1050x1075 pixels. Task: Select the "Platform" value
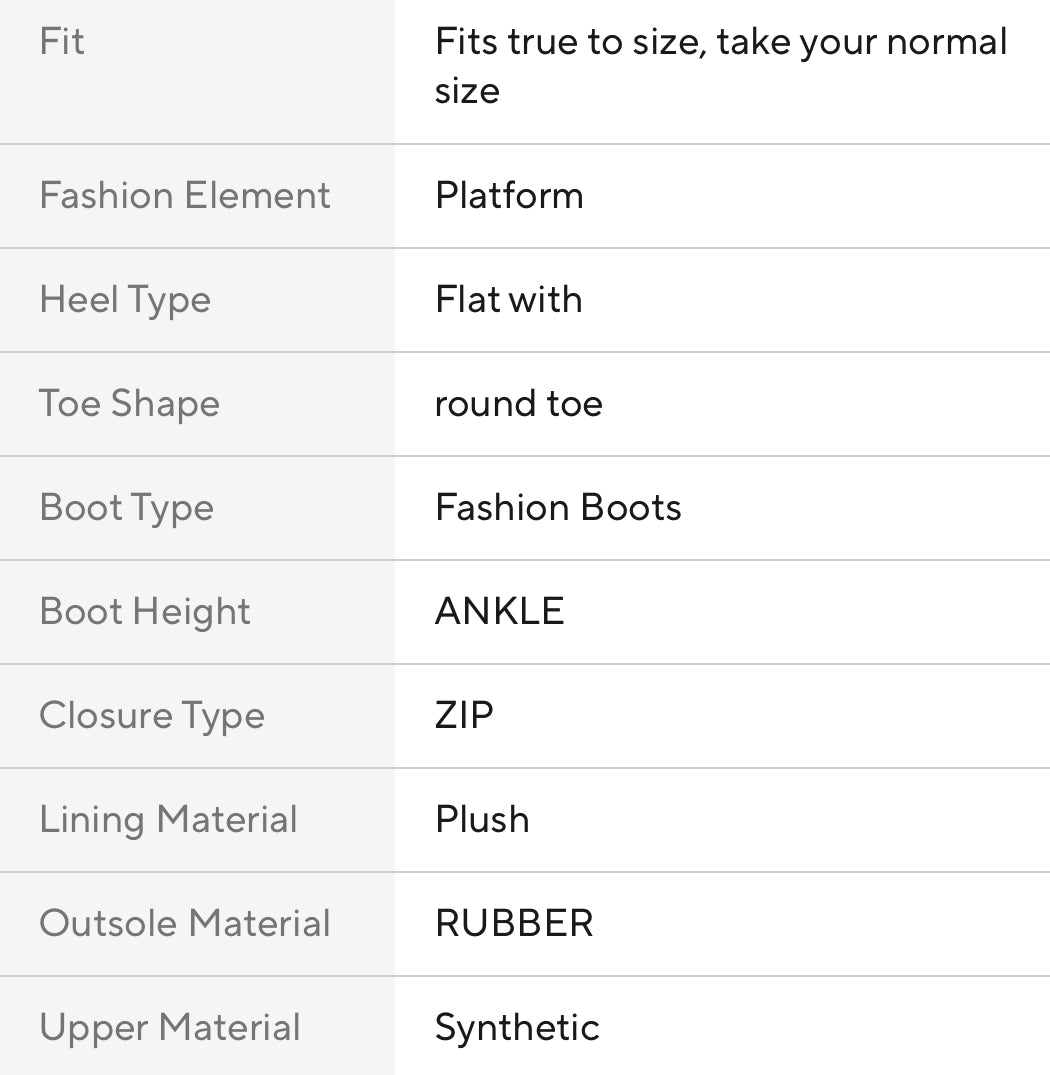coord(509,195)
